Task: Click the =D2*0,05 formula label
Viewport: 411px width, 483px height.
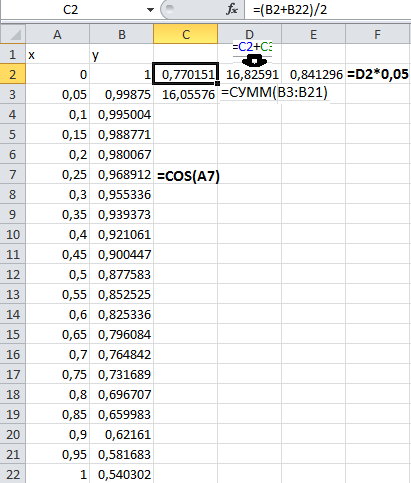Action: pyautogui.click(x=378, y=74)
